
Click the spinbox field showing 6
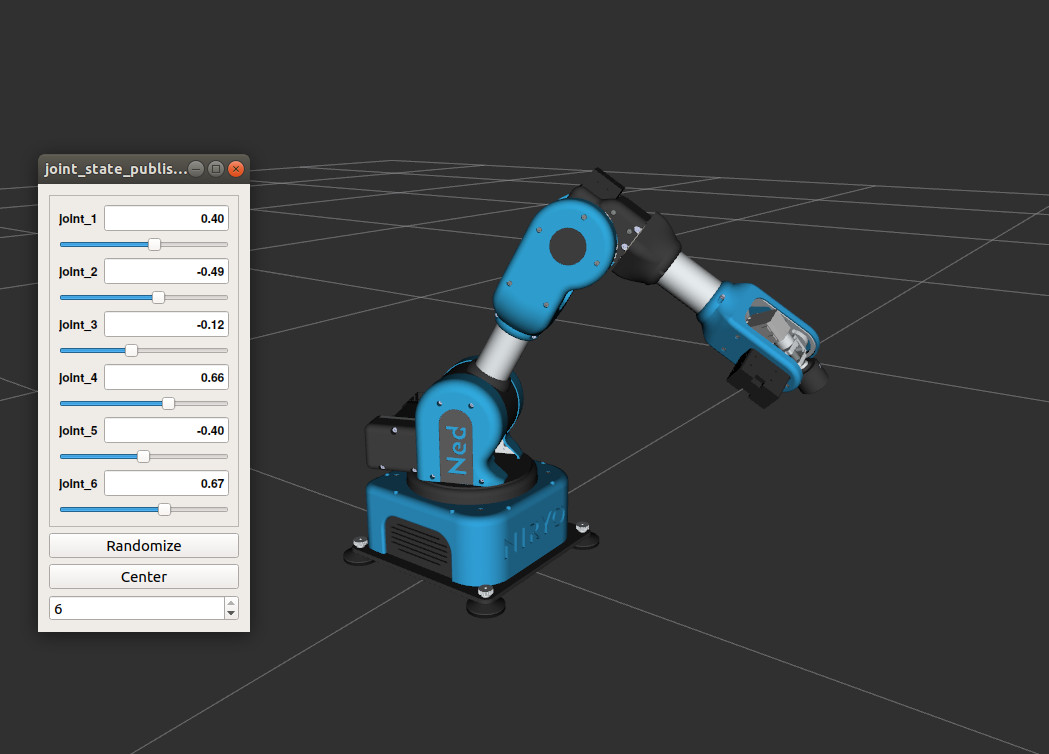pyautogui.click(x=137, y=608)
